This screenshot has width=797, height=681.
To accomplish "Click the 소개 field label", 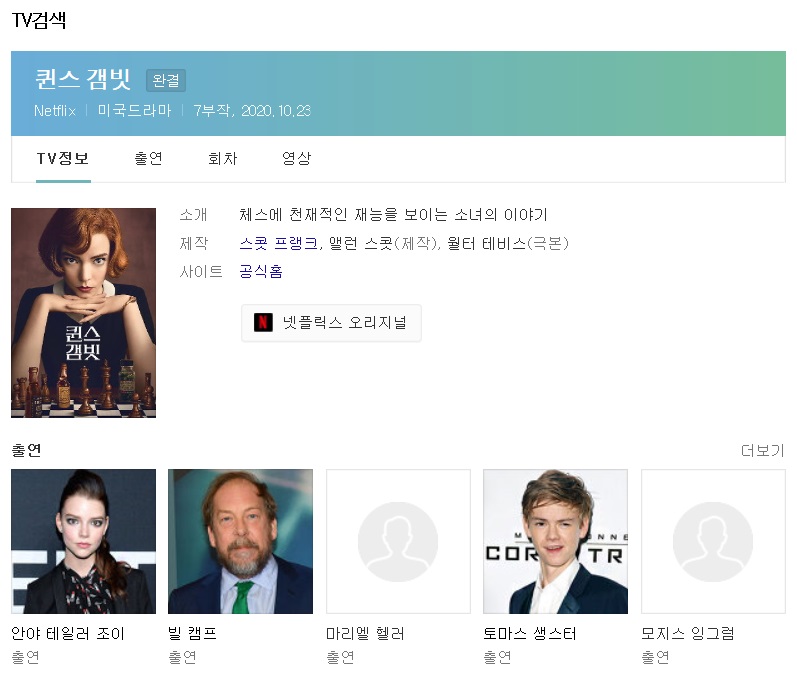I will 193,215.
